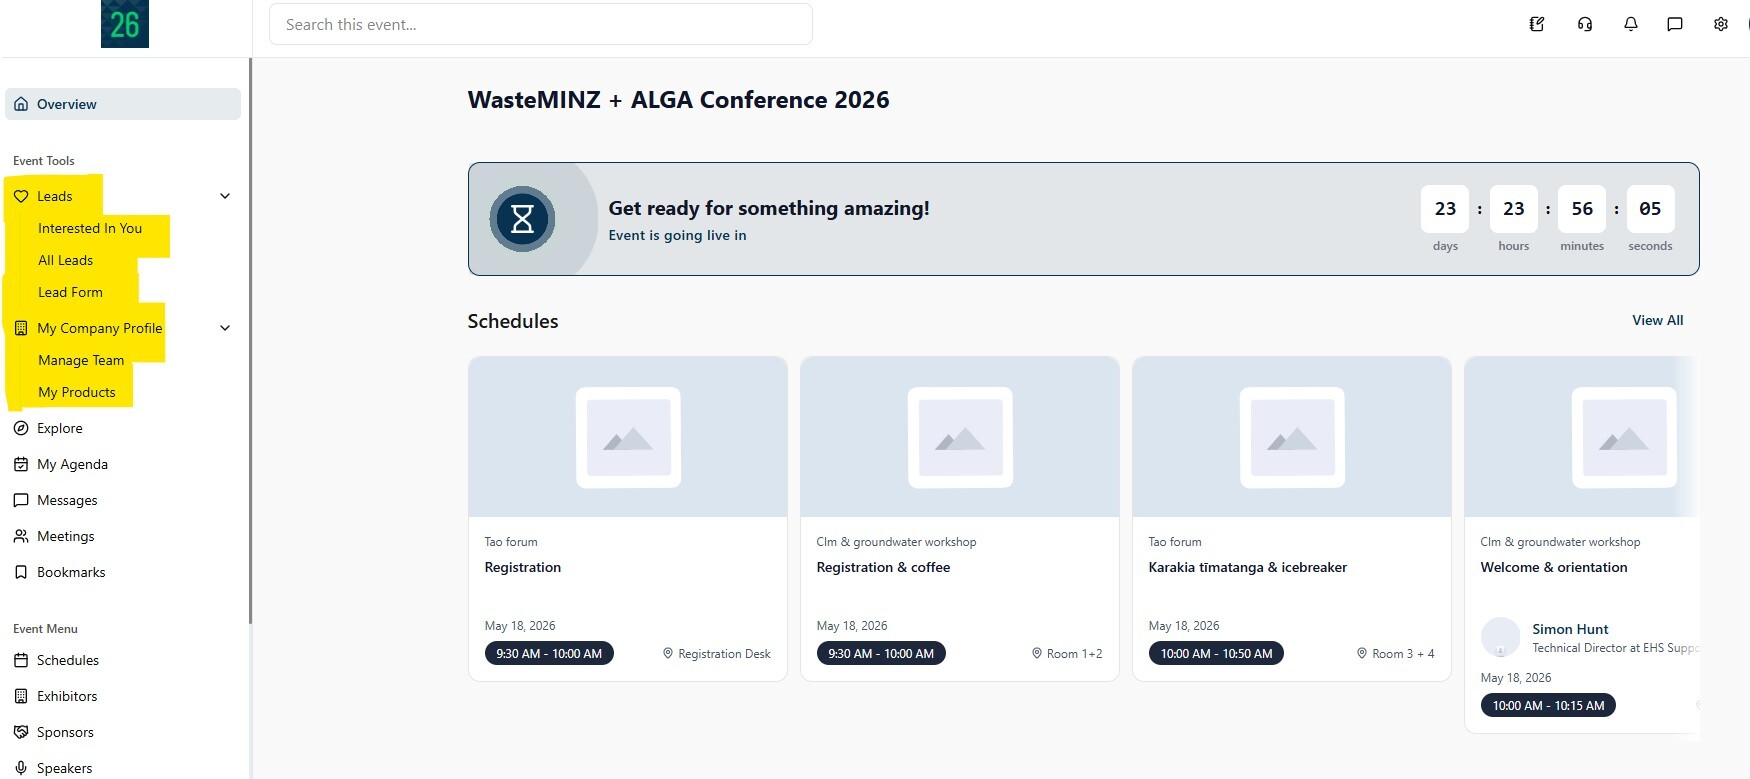Click the Registration & coffee card thumbnail

pyautogui.click(x=960, y=437)
